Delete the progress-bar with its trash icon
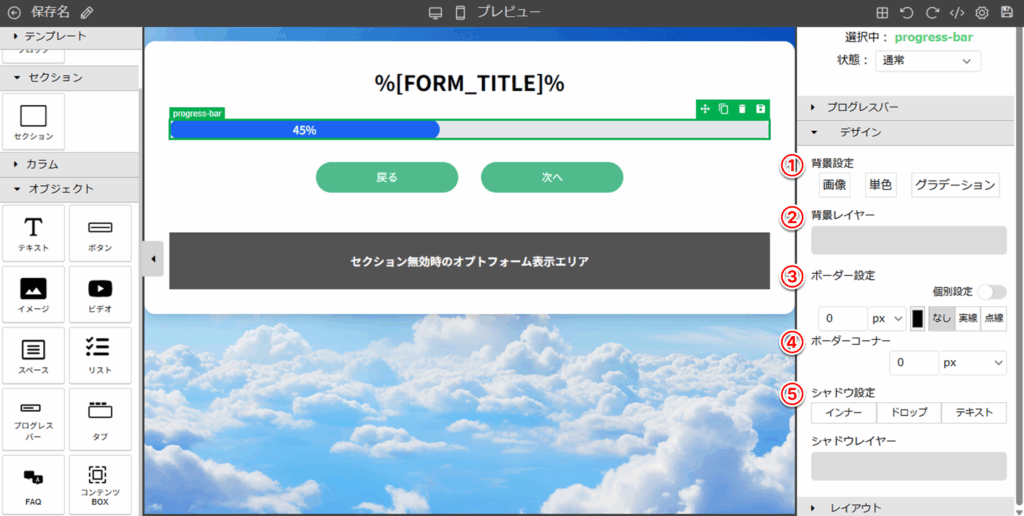Image resolution: width=1024 pixels, height=516 pixels. 742,109
